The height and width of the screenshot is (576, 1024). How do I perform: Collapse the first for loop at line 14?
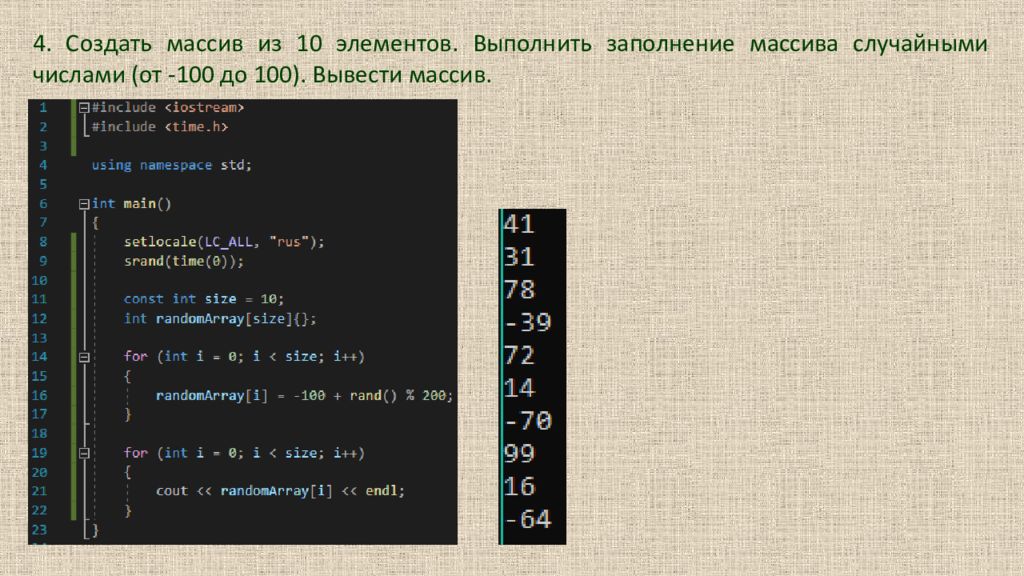[84, 356]
